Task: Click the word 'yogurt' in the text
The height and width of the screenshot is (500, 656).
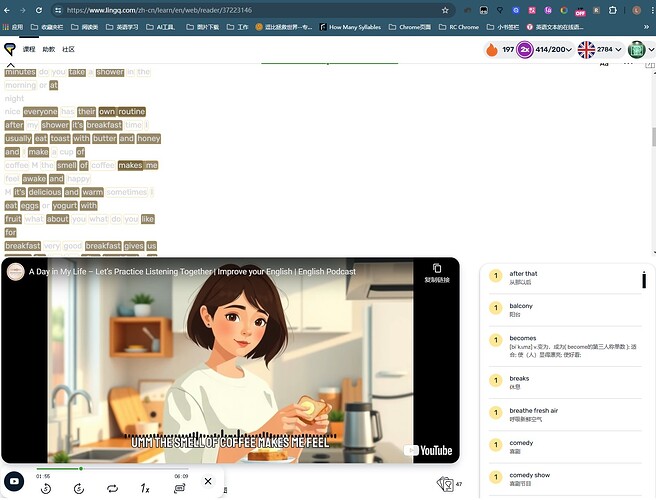Action: [x=65, y=205]
